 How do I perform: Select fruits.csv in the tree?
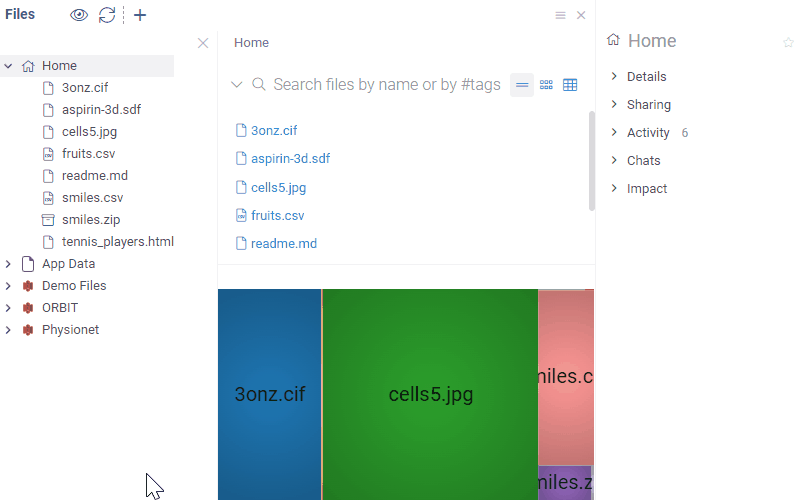[x=88, y=154]
